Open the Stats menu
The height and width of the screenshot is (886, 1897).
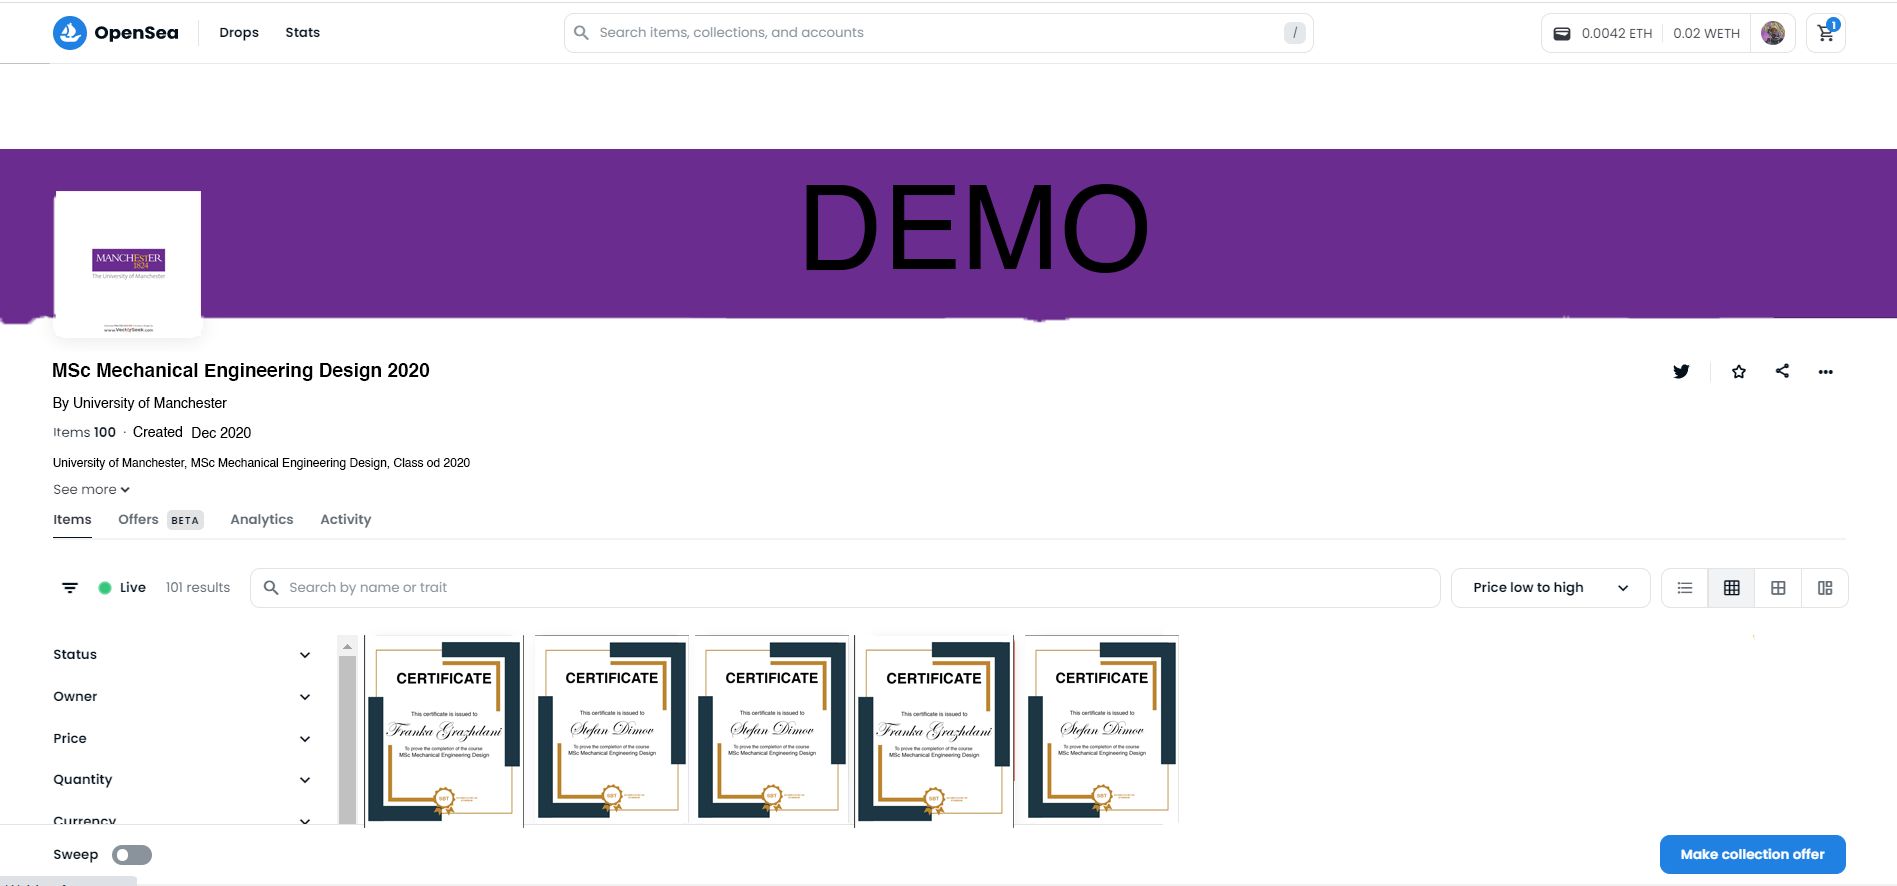(x=303, y=33)
